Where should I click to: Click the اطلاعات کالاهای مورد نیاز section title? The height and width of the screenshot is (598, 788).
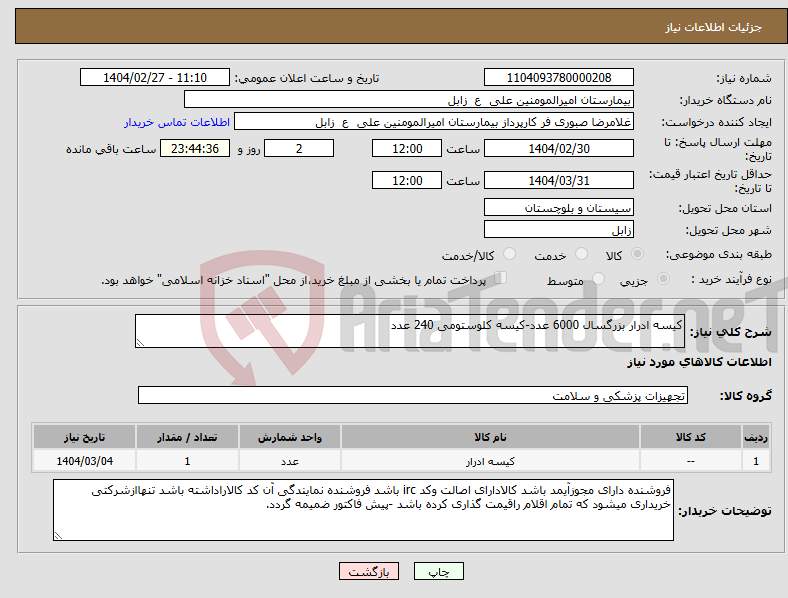point(699,362)
